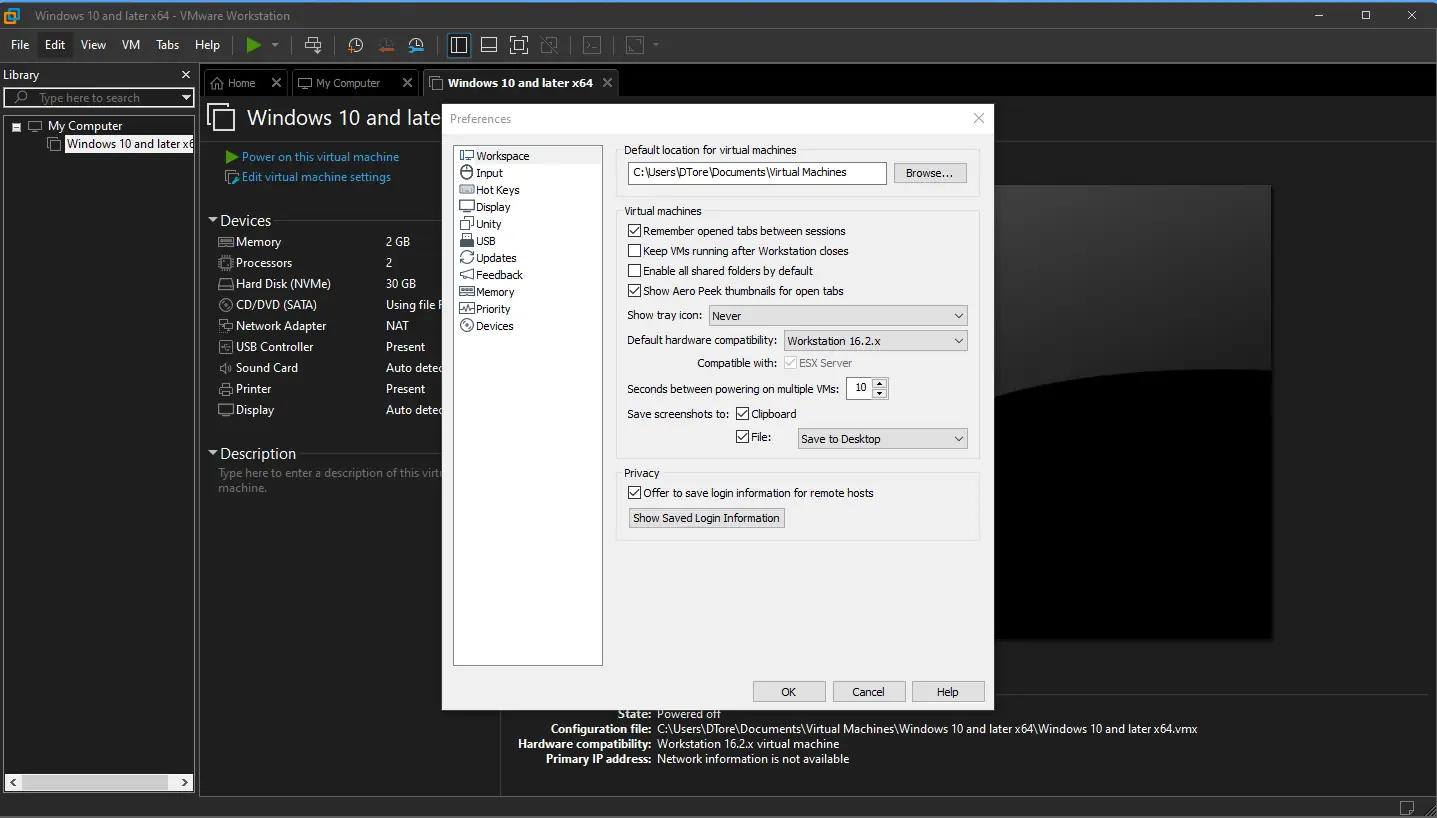Open the View menu
This screenshot has height=818, width=1437.
[93, 45]
